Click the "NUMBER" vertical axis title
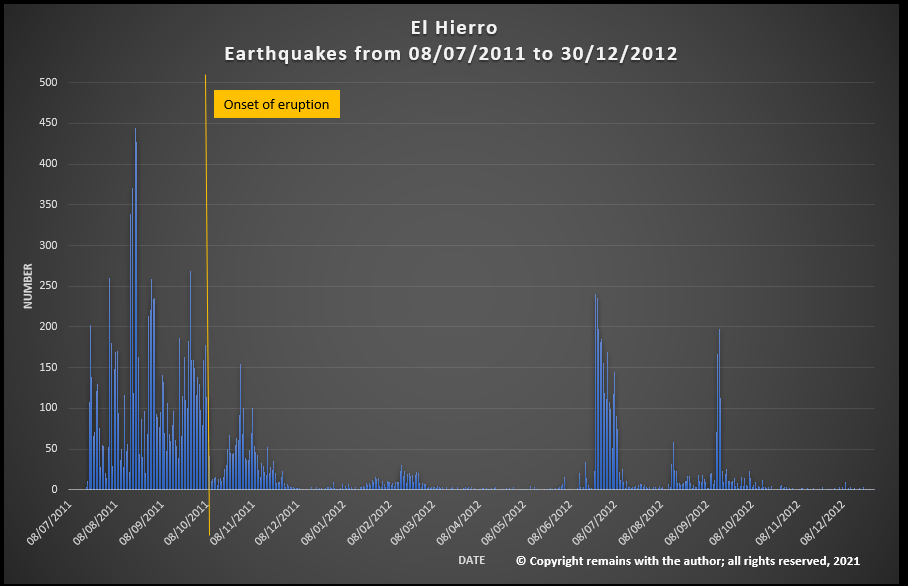The image size is (908, 586). pyautogui.click(x=29, y=285)
